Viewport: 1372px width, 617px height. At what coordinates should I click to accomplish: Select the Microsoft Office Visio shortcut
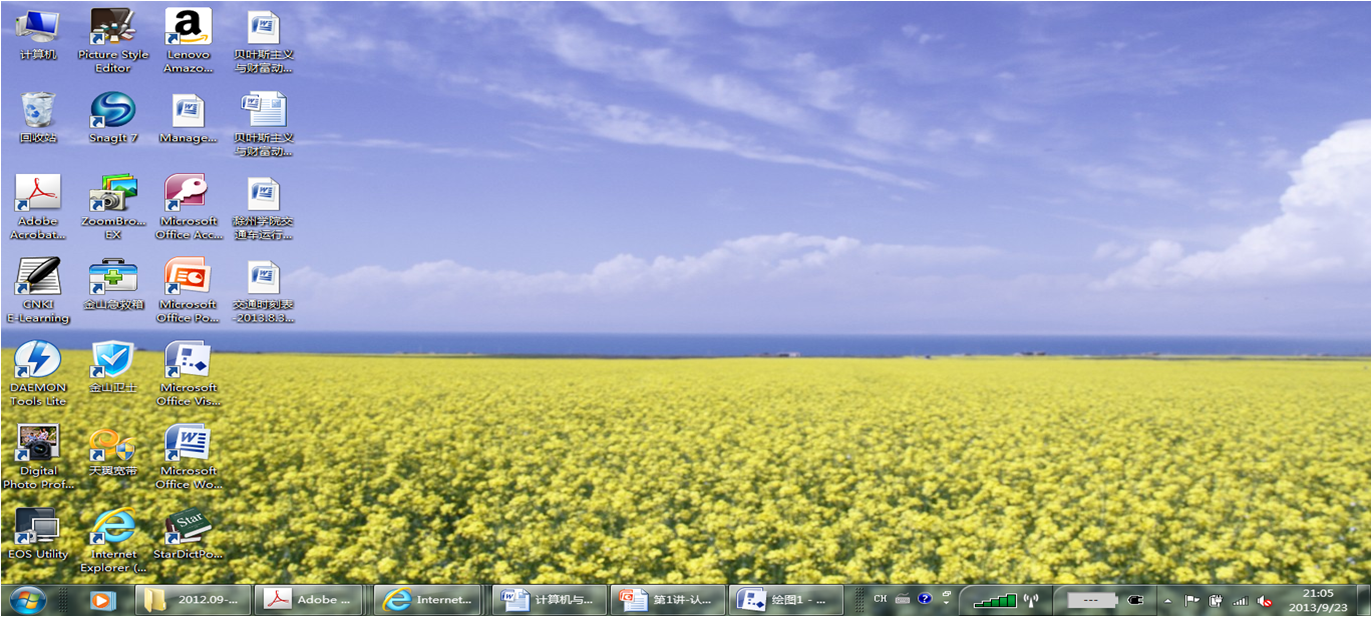[x=188, y=373]
